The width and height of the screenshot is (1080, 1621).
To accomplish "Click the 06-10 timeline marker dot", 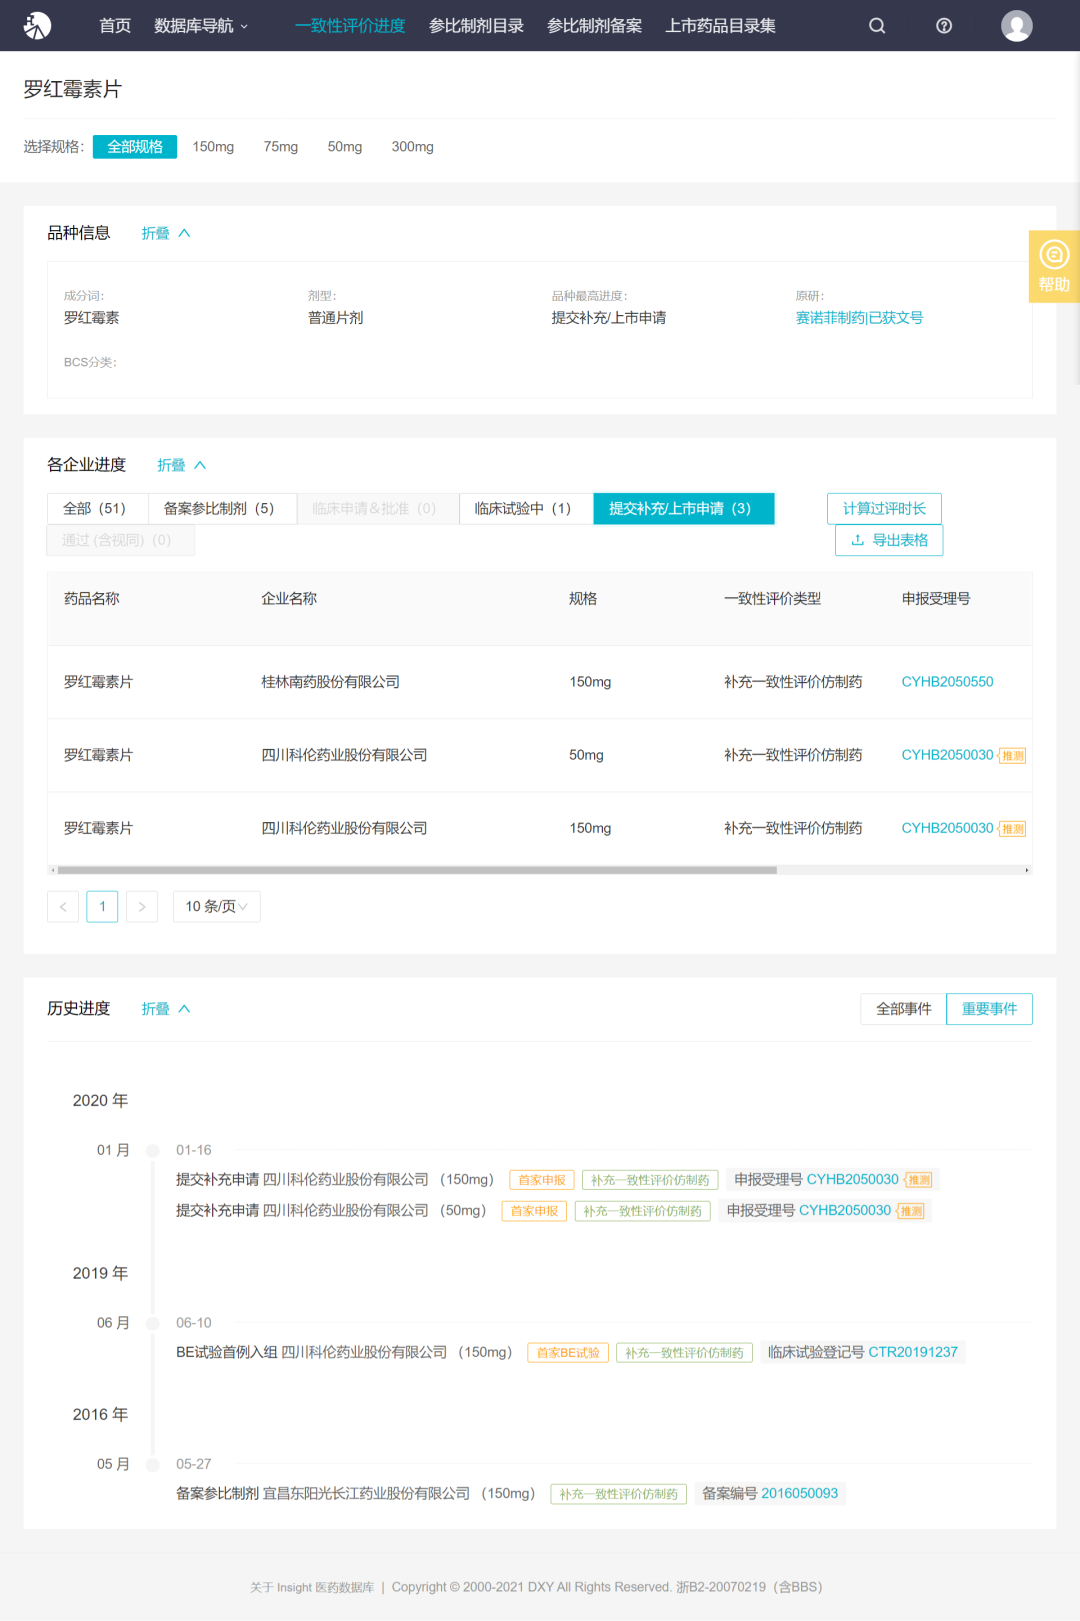I will click(x=153, y=1324).
